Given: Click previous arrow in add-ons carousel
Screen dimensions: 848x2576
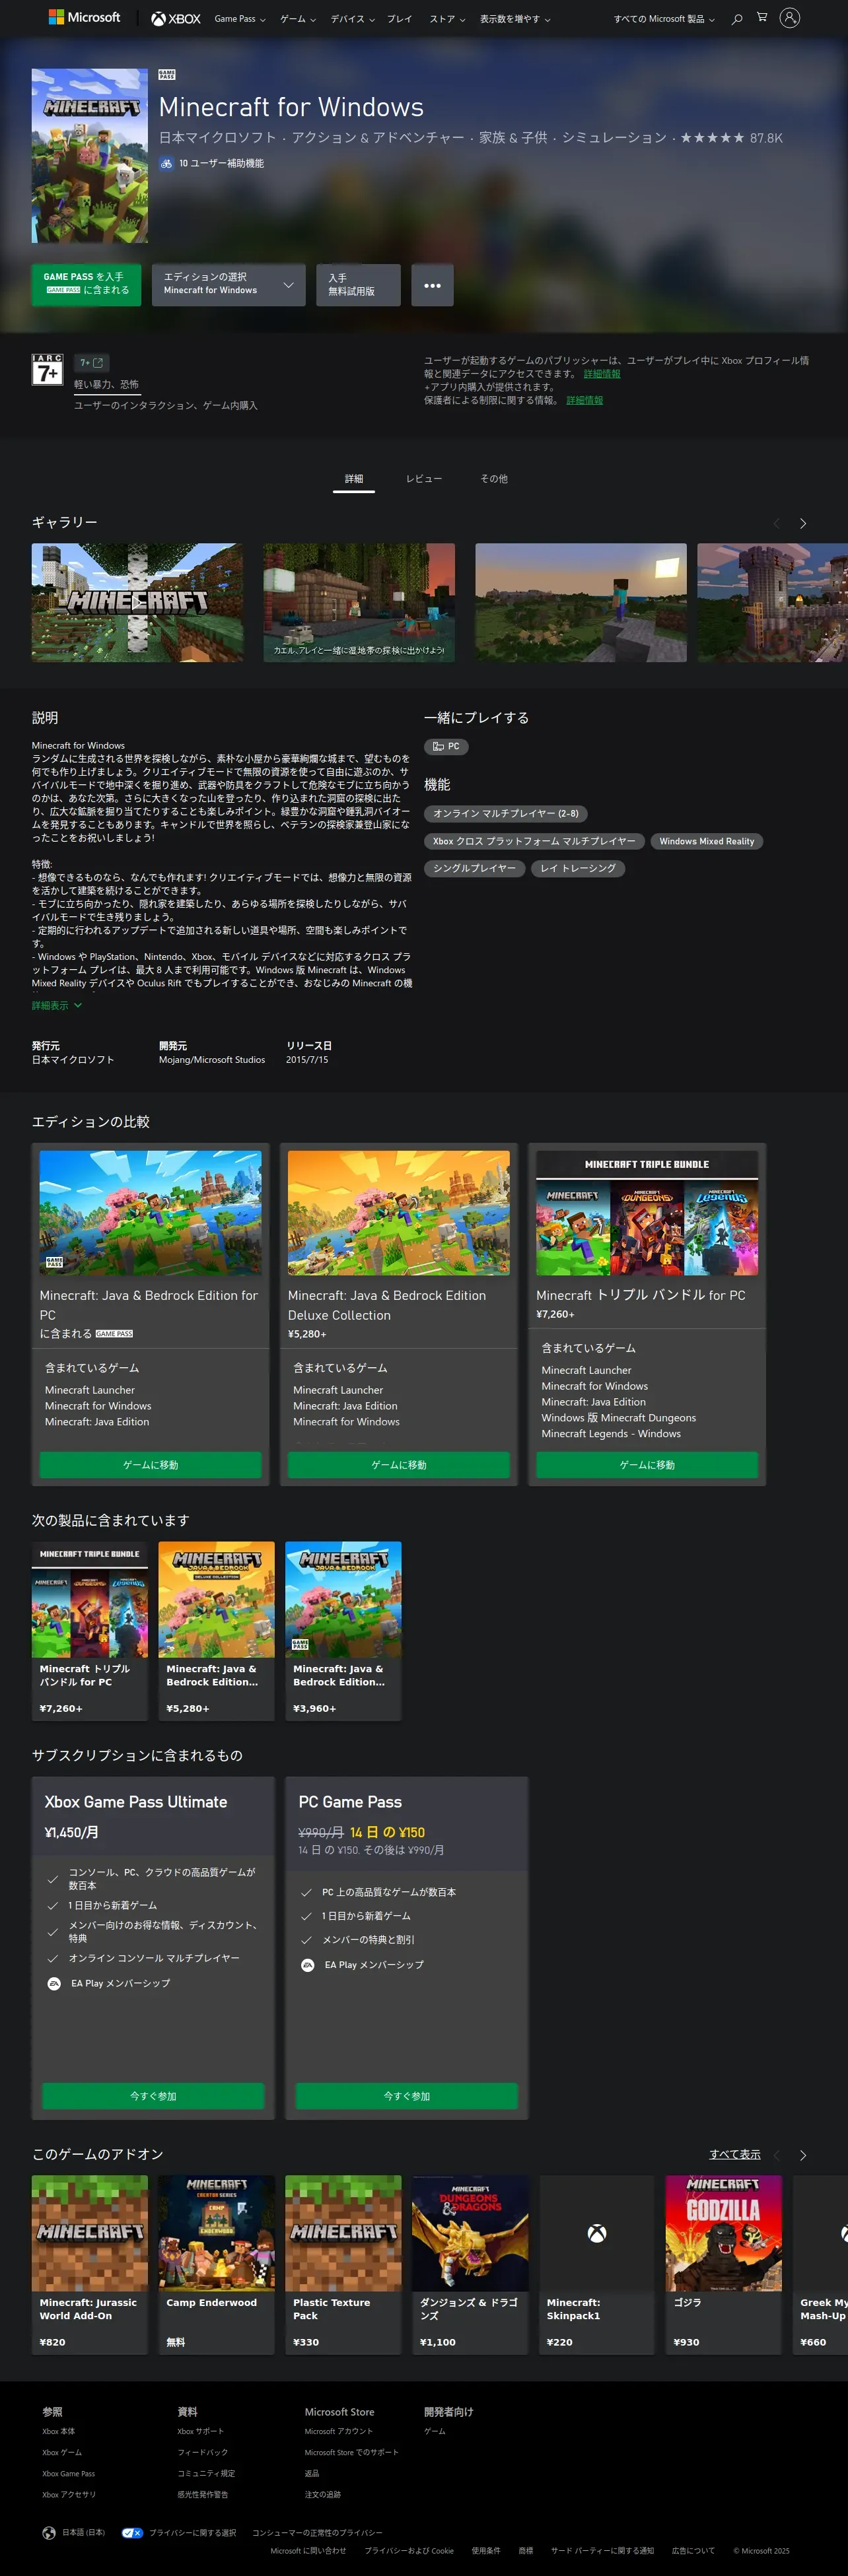Looking at the screenshot, I should point(776,2155).
